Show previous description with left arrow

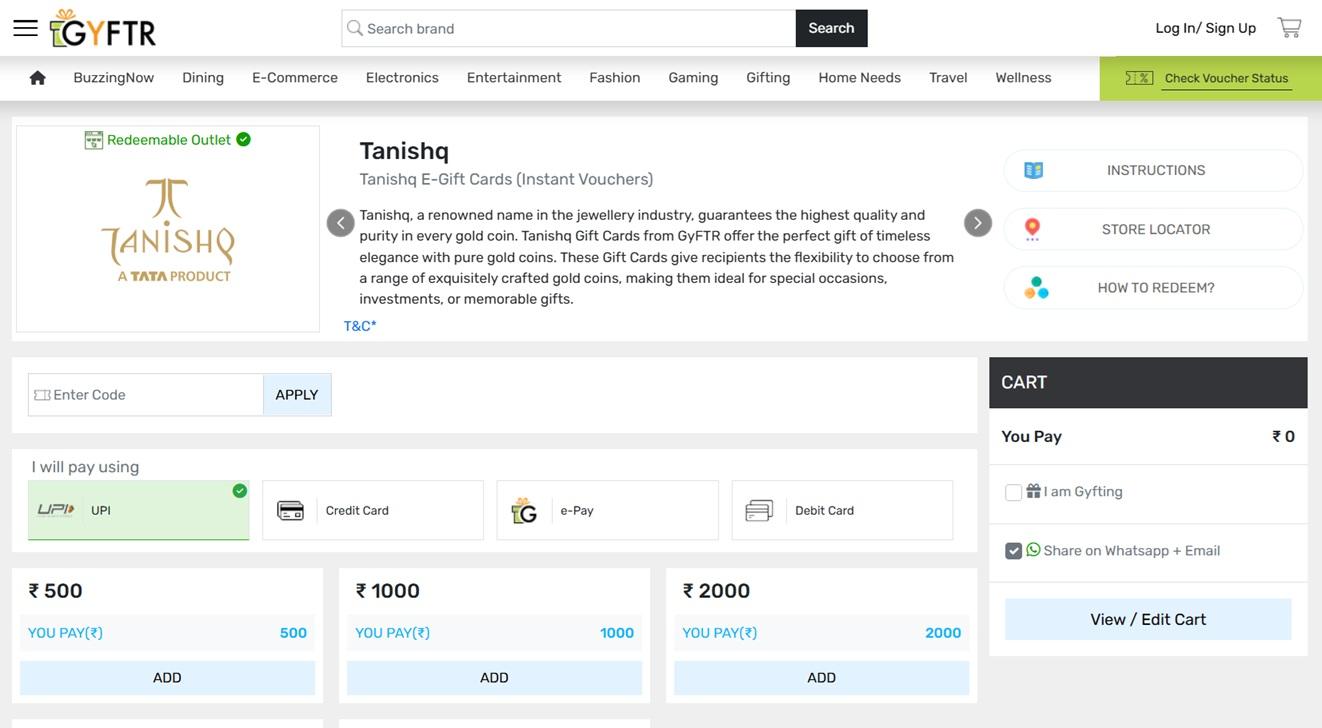(x=340, y=223)
